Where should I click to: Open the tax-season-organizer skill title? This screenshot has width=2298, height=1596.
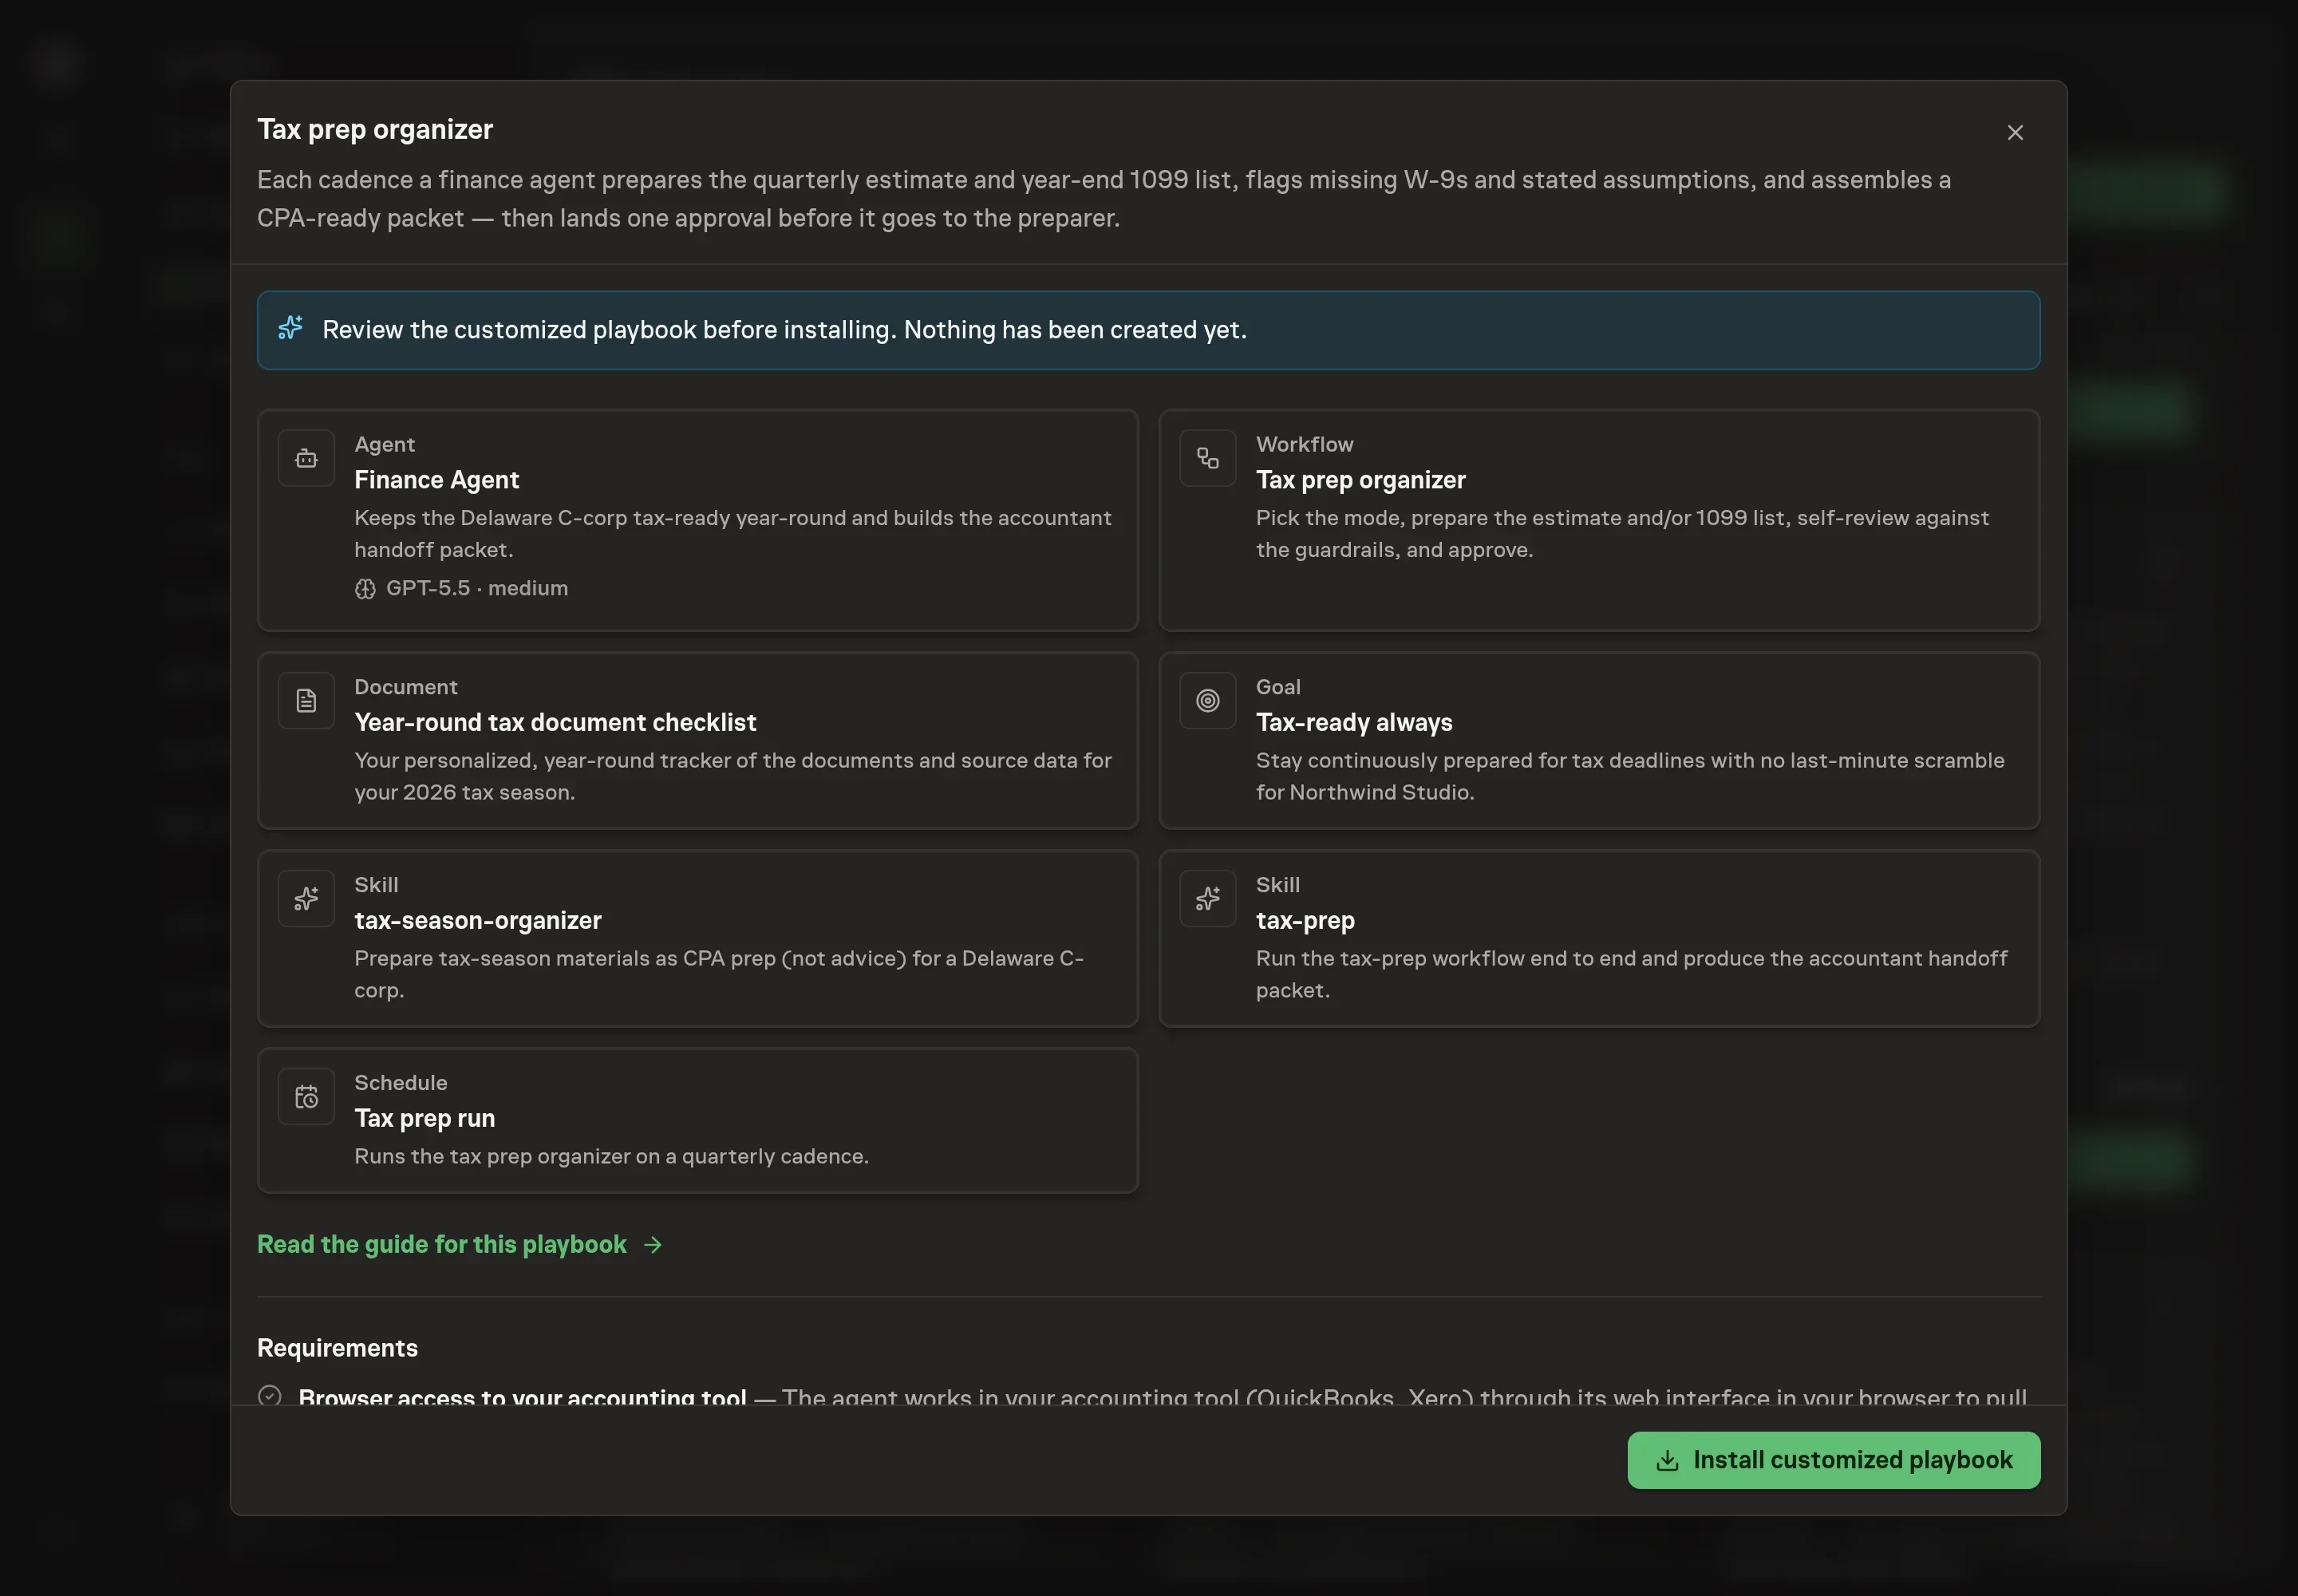point(477,920)
